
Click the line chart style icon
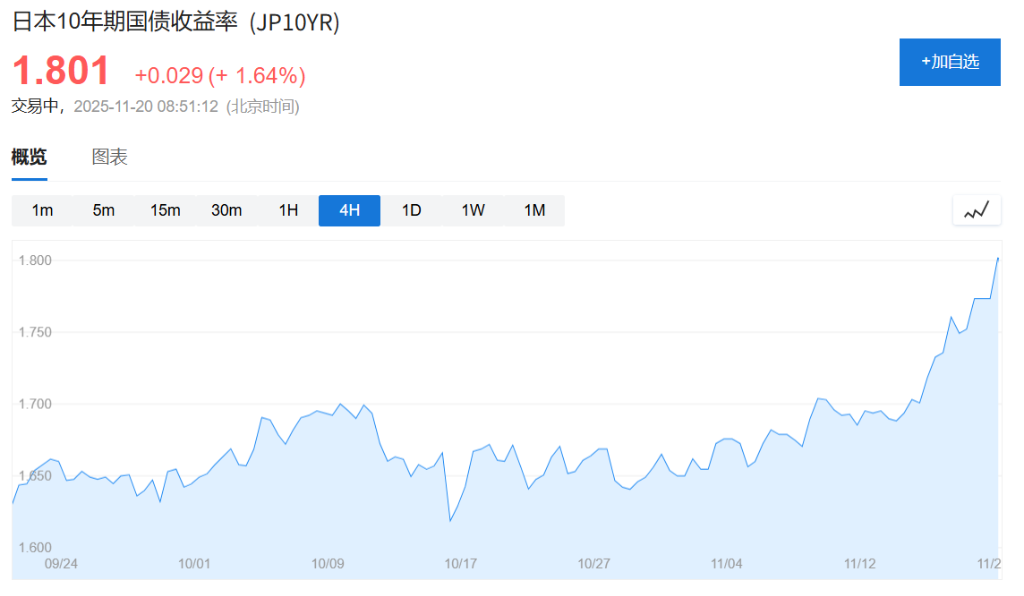977,210
